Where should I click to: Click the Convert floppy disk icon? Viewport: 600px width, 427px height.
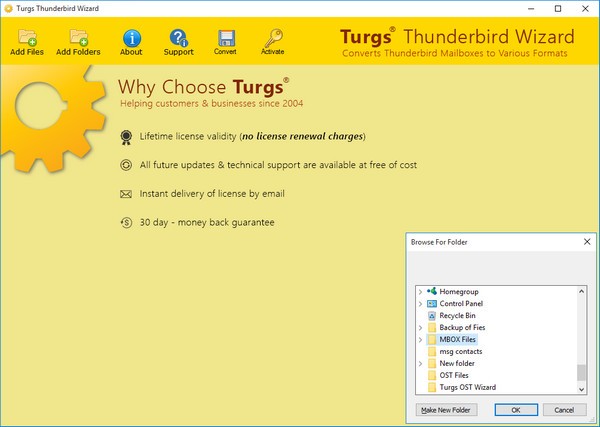point(225,40)
